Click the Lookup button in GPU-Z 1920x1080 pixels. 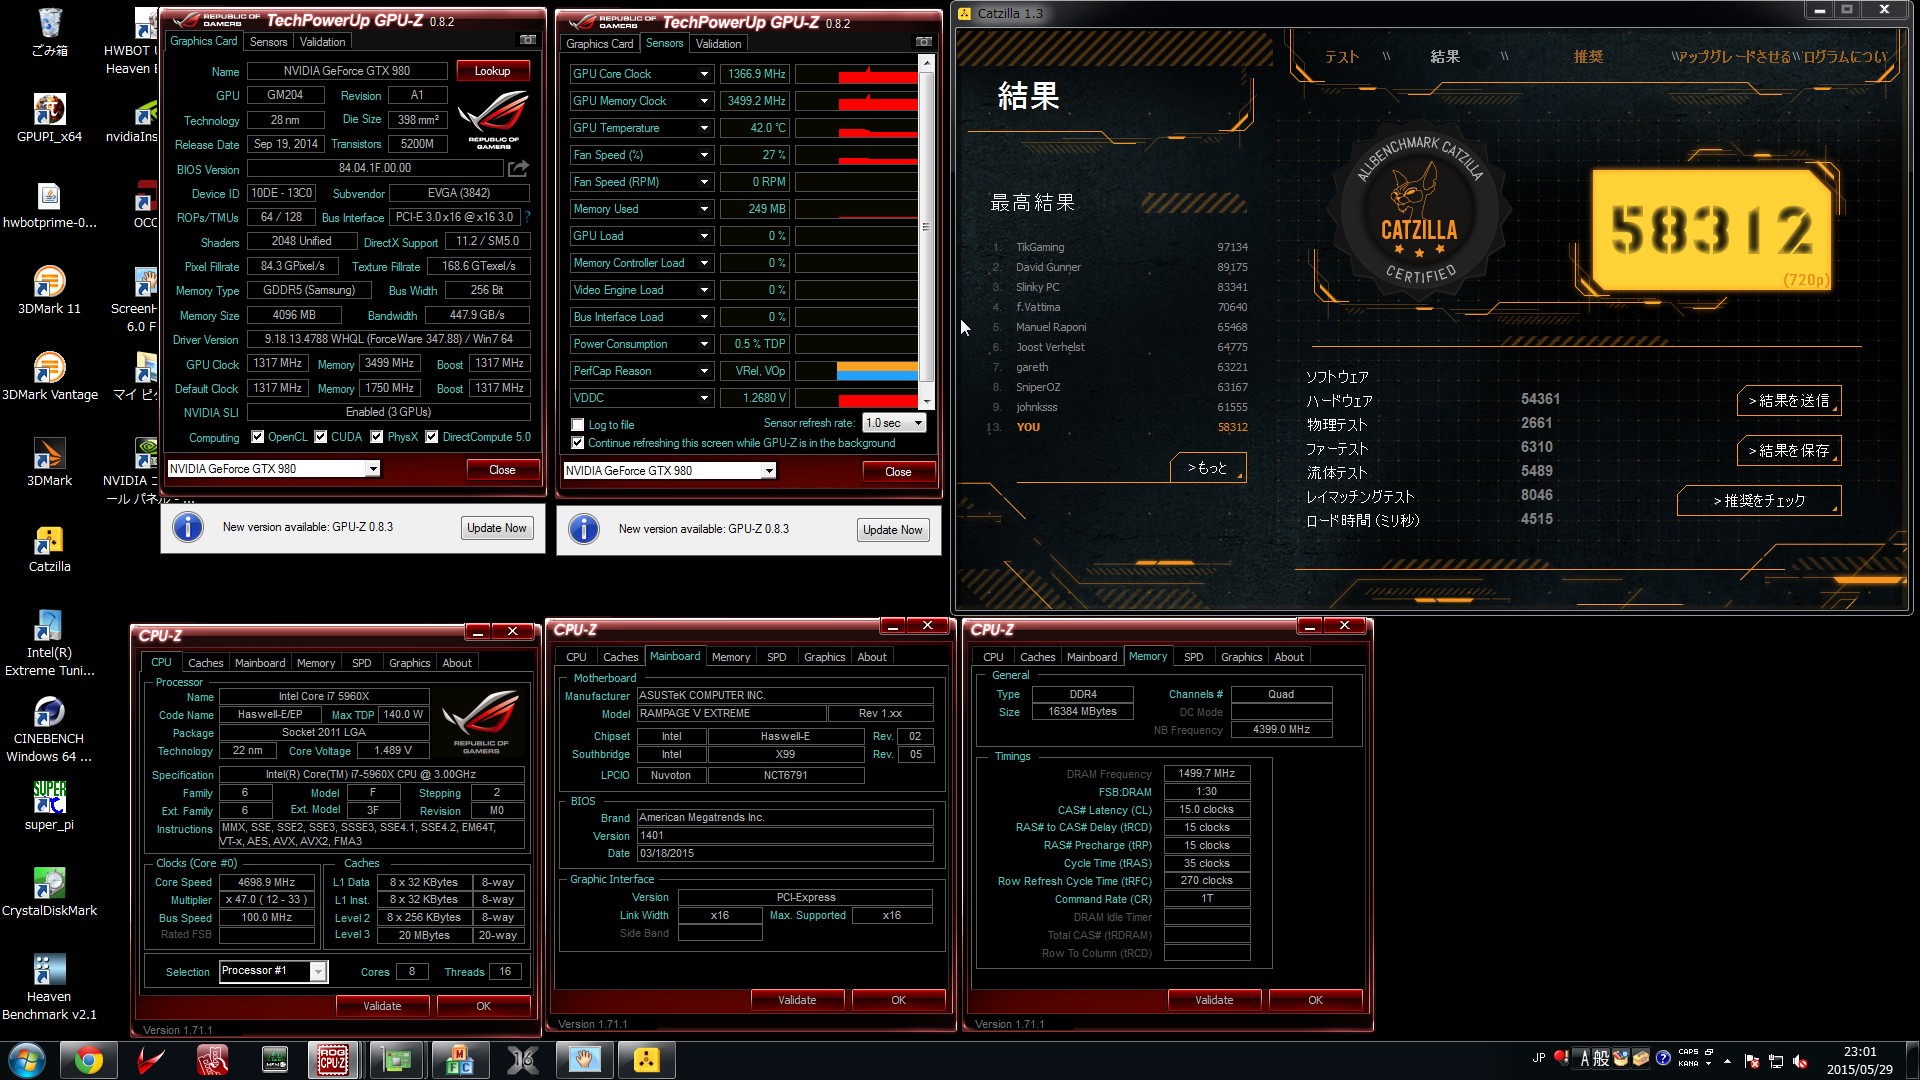(x=492, y=71)
